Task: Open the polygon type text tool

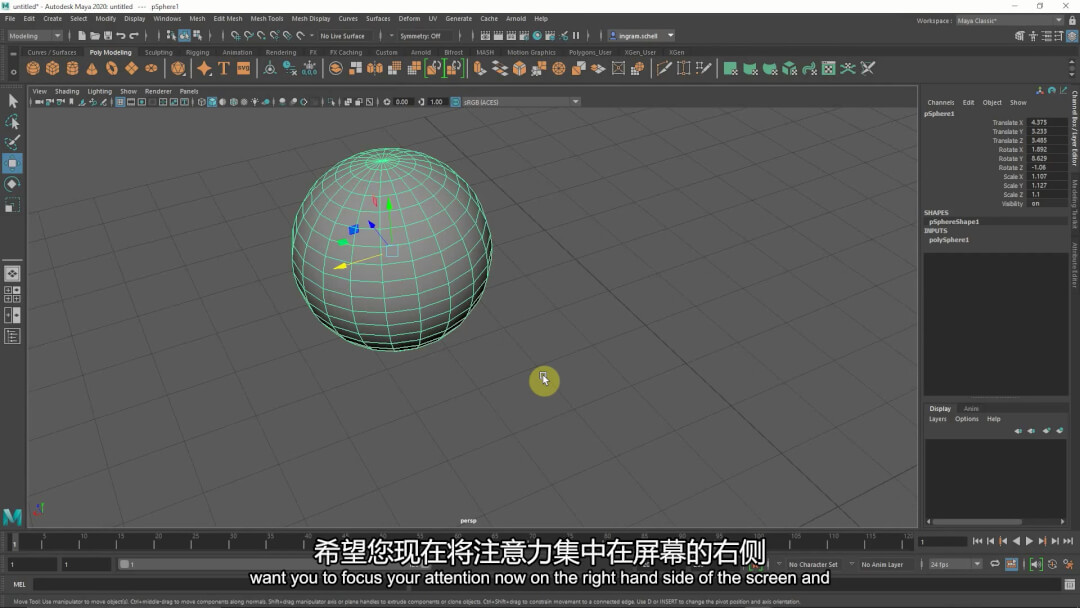Action: [x=224, y=68]
